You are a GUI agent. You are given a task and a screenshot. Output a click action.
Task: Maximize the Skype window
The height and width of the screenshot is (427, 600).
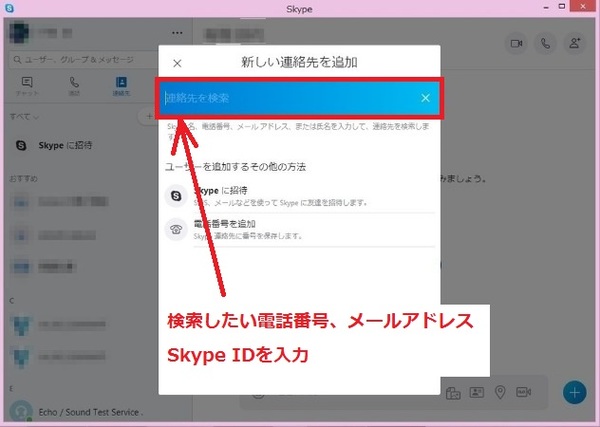[x=562, y=7]
